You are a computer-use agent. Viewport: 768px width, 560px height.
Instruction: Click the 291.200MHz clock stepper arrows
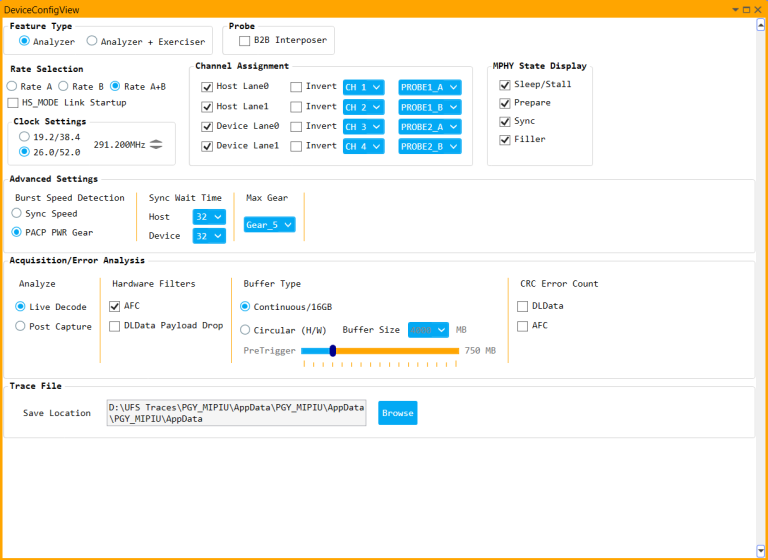click(x=156, y=145)
